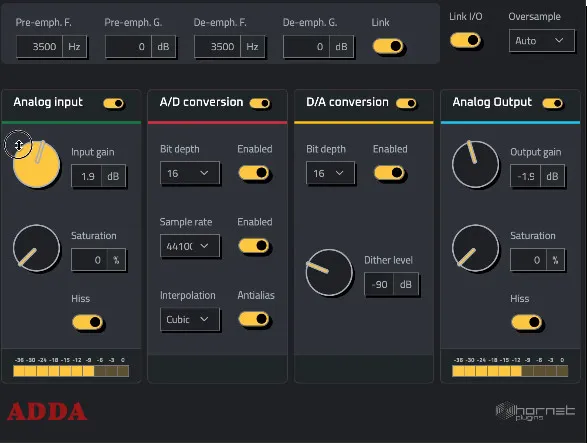The height and width of the screenshot is (443, 587).
Task: Click the 'A/D conversion' section title
Action: coord(201,102)
